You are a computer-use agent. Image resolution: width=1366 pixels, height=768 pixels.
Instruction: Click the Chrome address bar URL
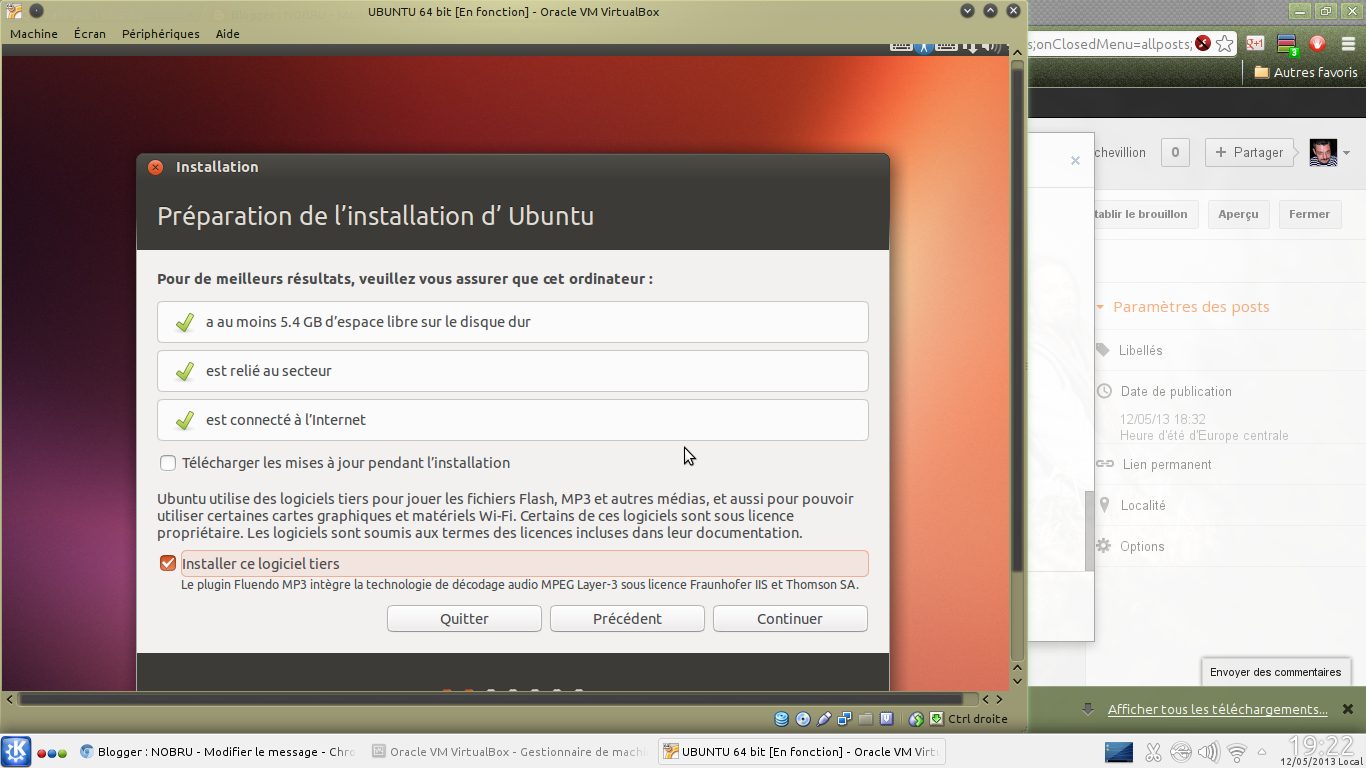1112,44
